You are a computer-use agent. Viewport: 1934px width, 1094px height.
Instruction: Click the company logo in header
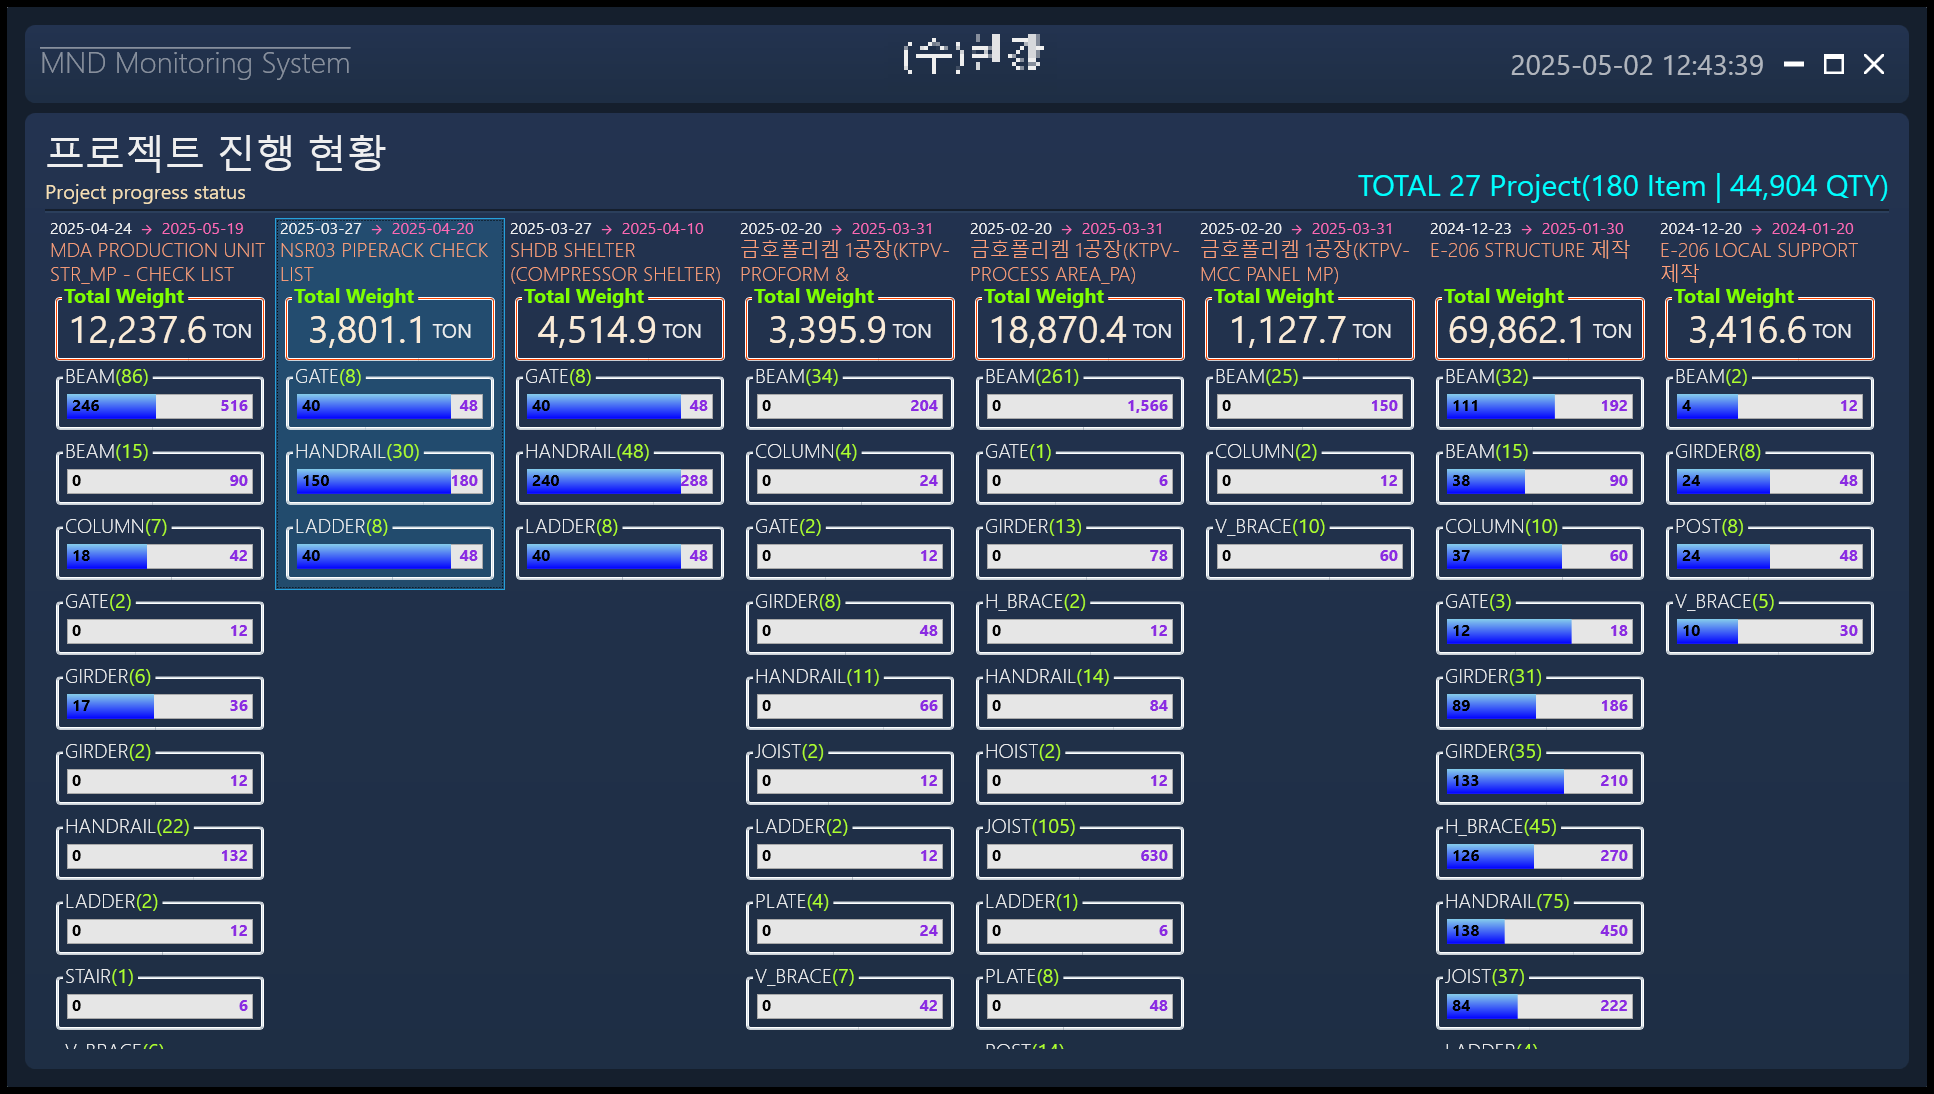(x=972, y=54)
